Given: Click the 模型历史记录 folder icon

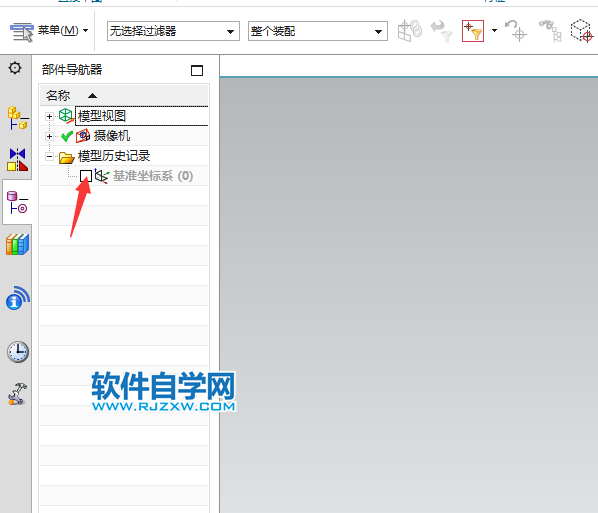Looking at the screenshot, I should (x=66, y=157).
